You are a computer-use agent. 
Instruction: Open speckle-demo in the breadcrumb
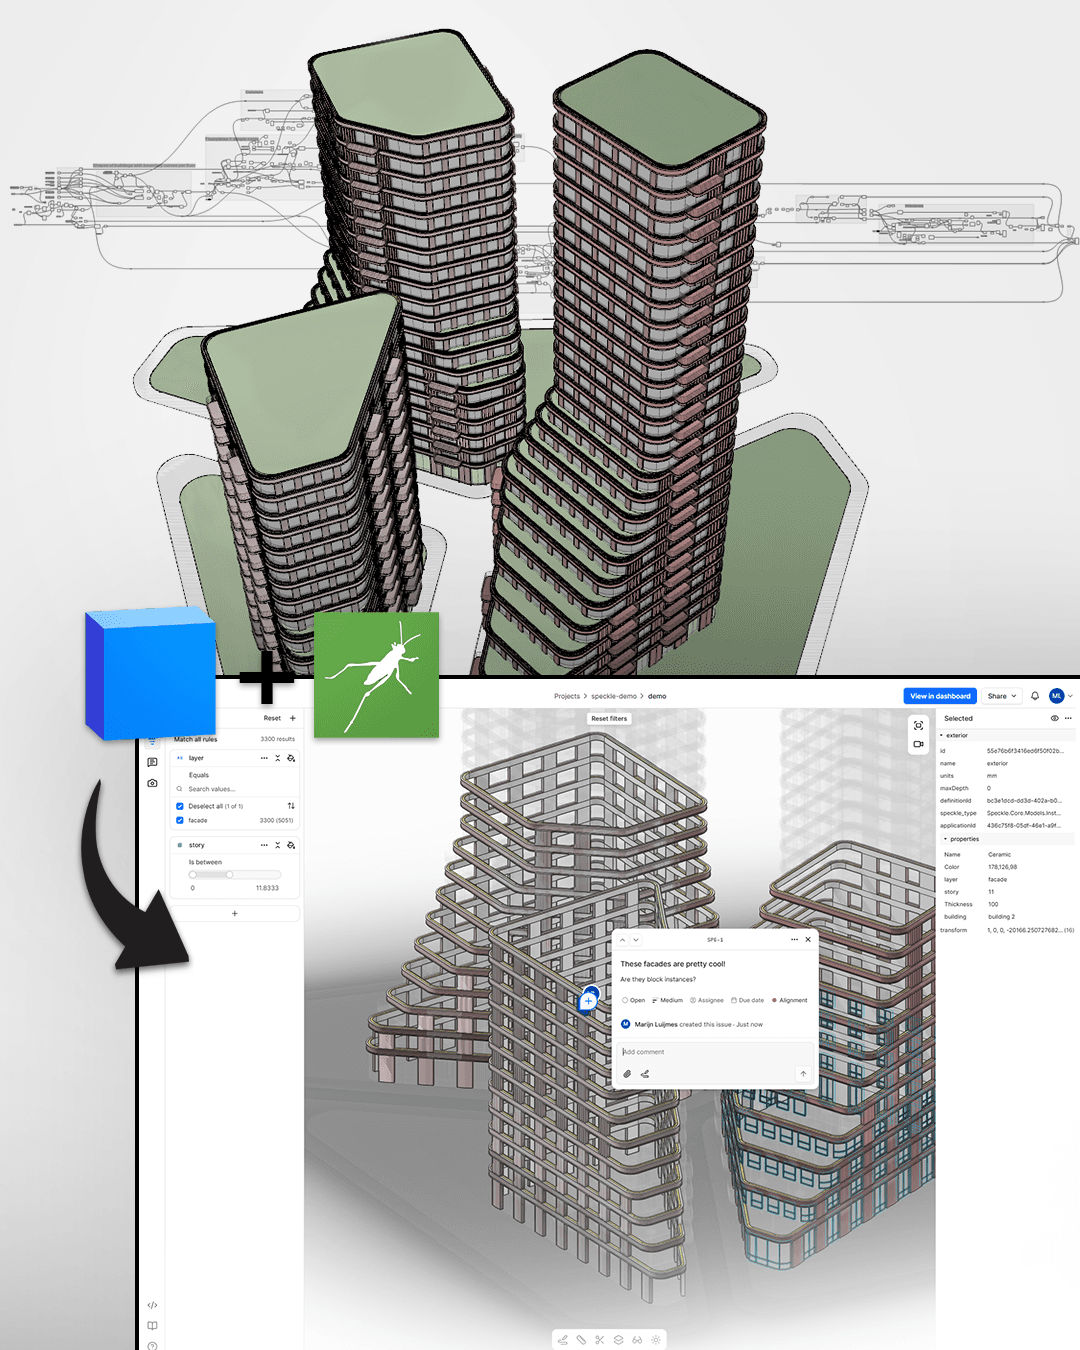pyautogui.click(x=614, y=696)
